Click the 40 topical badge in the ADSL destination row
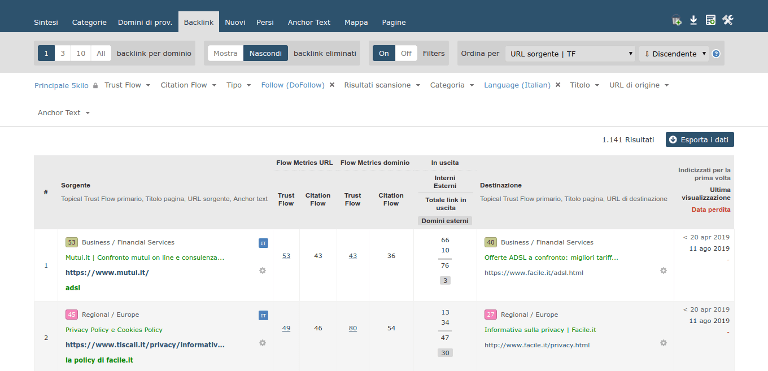This screenshot has width=768, height=371. (x=491, y=242)
